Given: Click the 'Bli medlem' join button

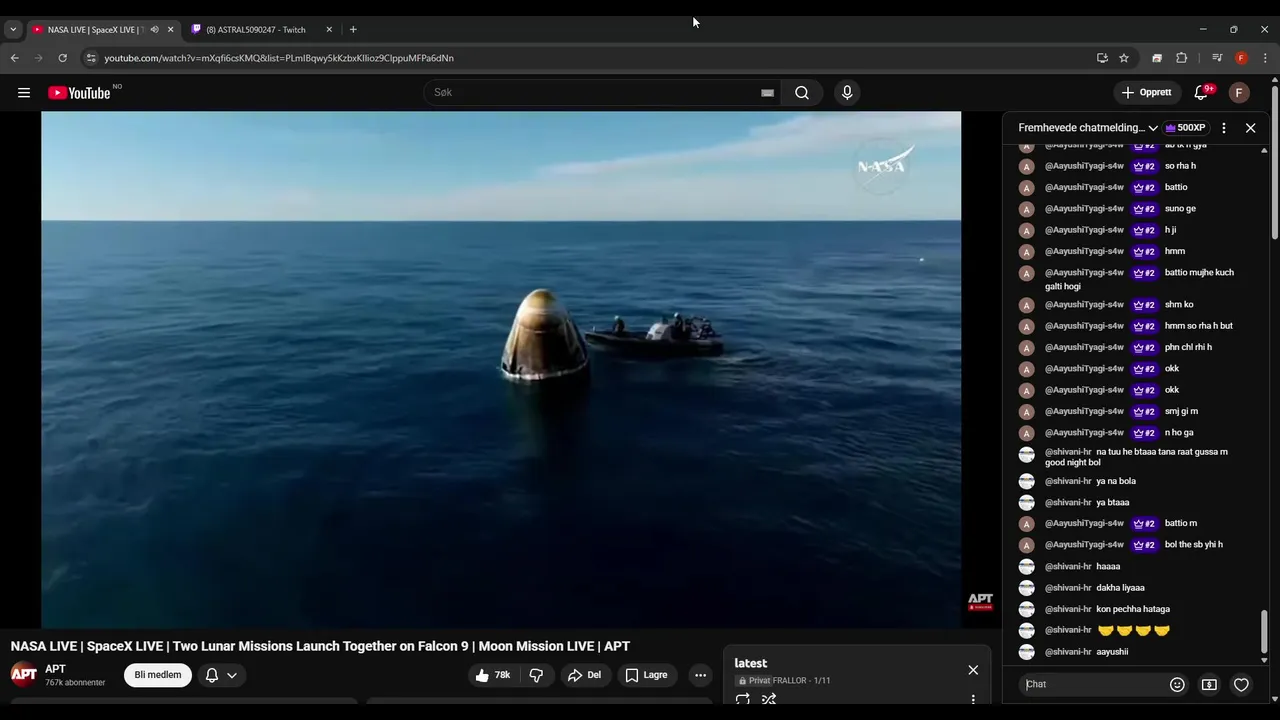Looking at the screenshot, I should [x=158, y=675].
